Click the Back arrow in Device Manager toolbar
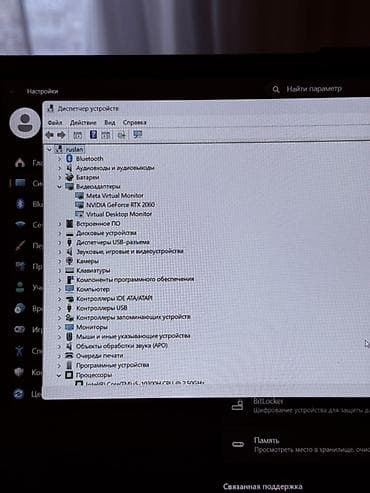This screenshot has height=493, width=370. coord(50,135)
